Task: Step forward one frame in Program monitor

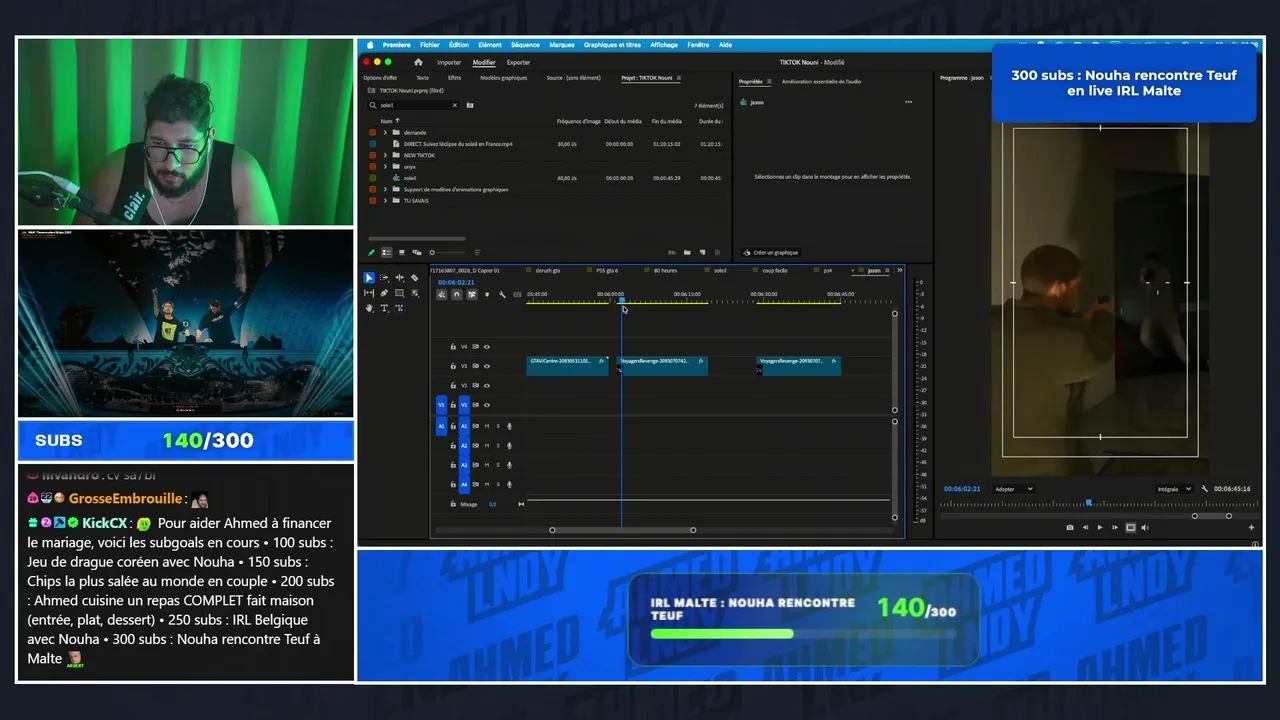Action: tap(1115, 527)
